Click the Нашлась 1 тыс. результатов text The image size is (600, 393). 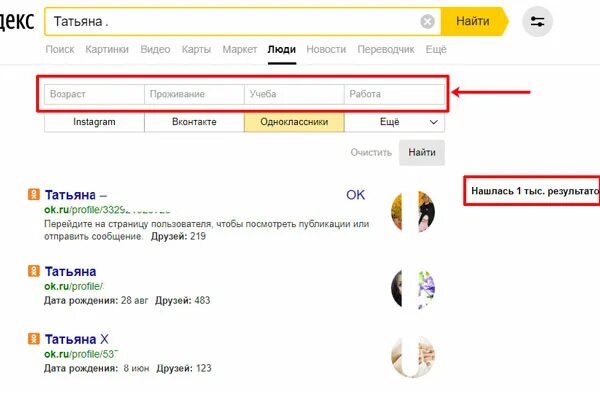point(535,191)
